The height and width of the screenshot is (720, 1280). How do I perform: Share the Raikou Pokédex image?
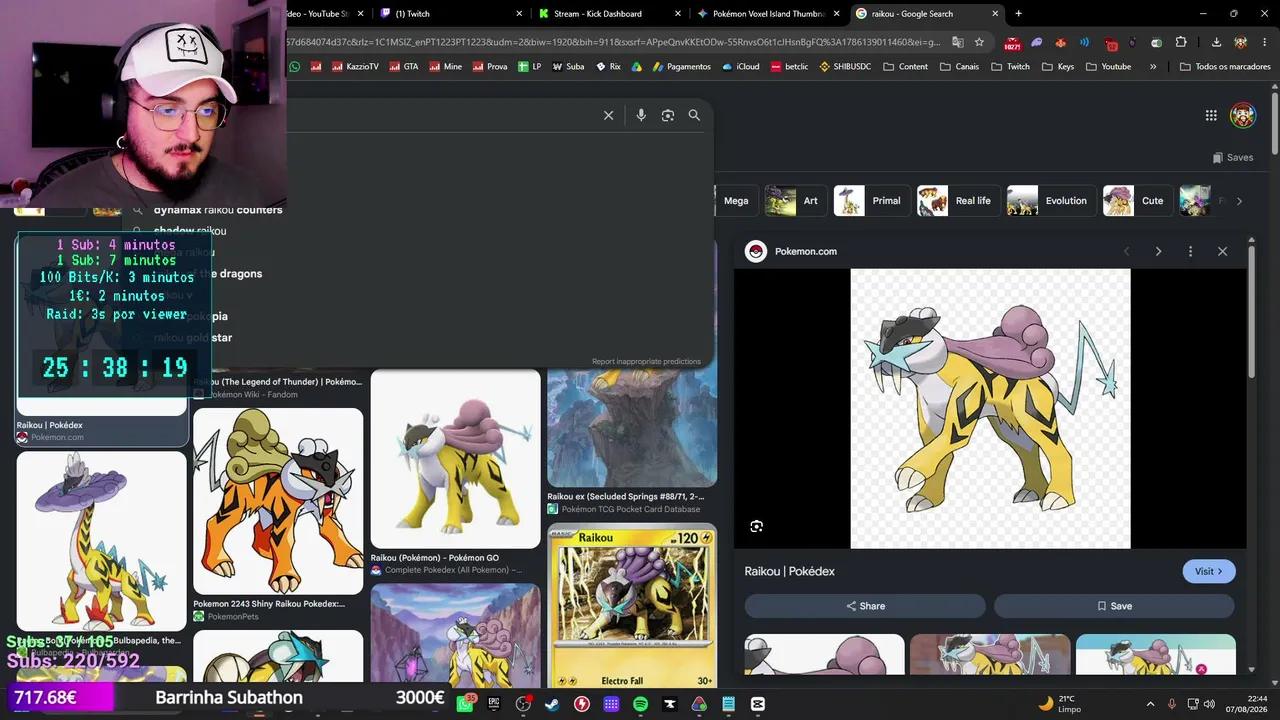[x=865, y=606]
